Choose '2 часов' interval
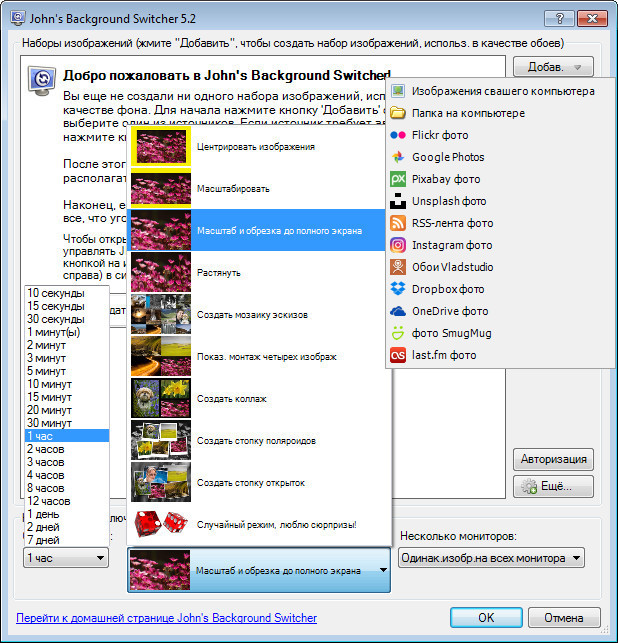Image resolution: width=618 pixels, height=643 pixels. (67, 449)
